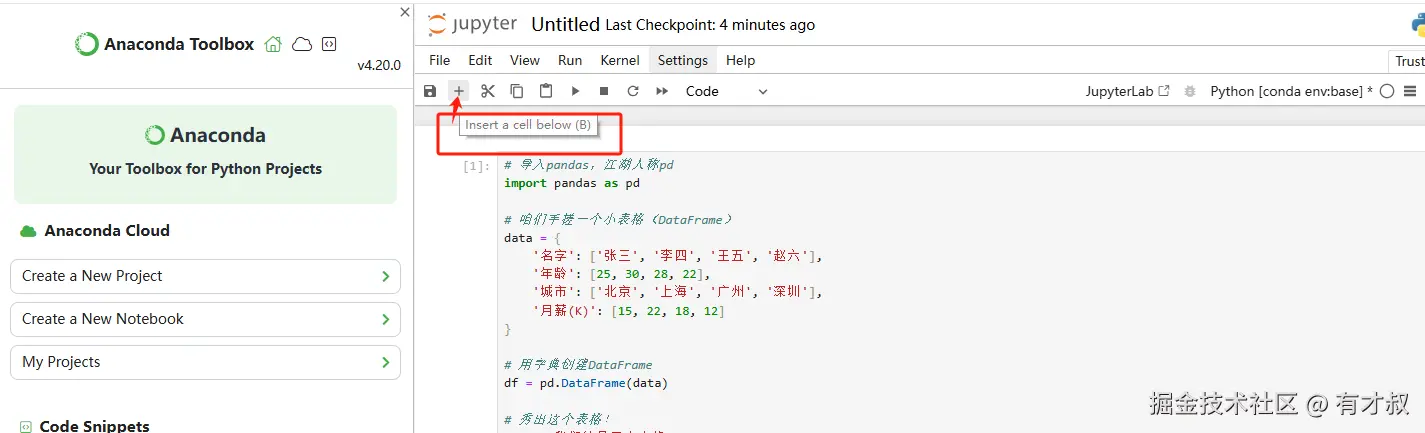Switch kernel via Python [conda env:base]
1425x433 pixels.
click(1289, 91)
